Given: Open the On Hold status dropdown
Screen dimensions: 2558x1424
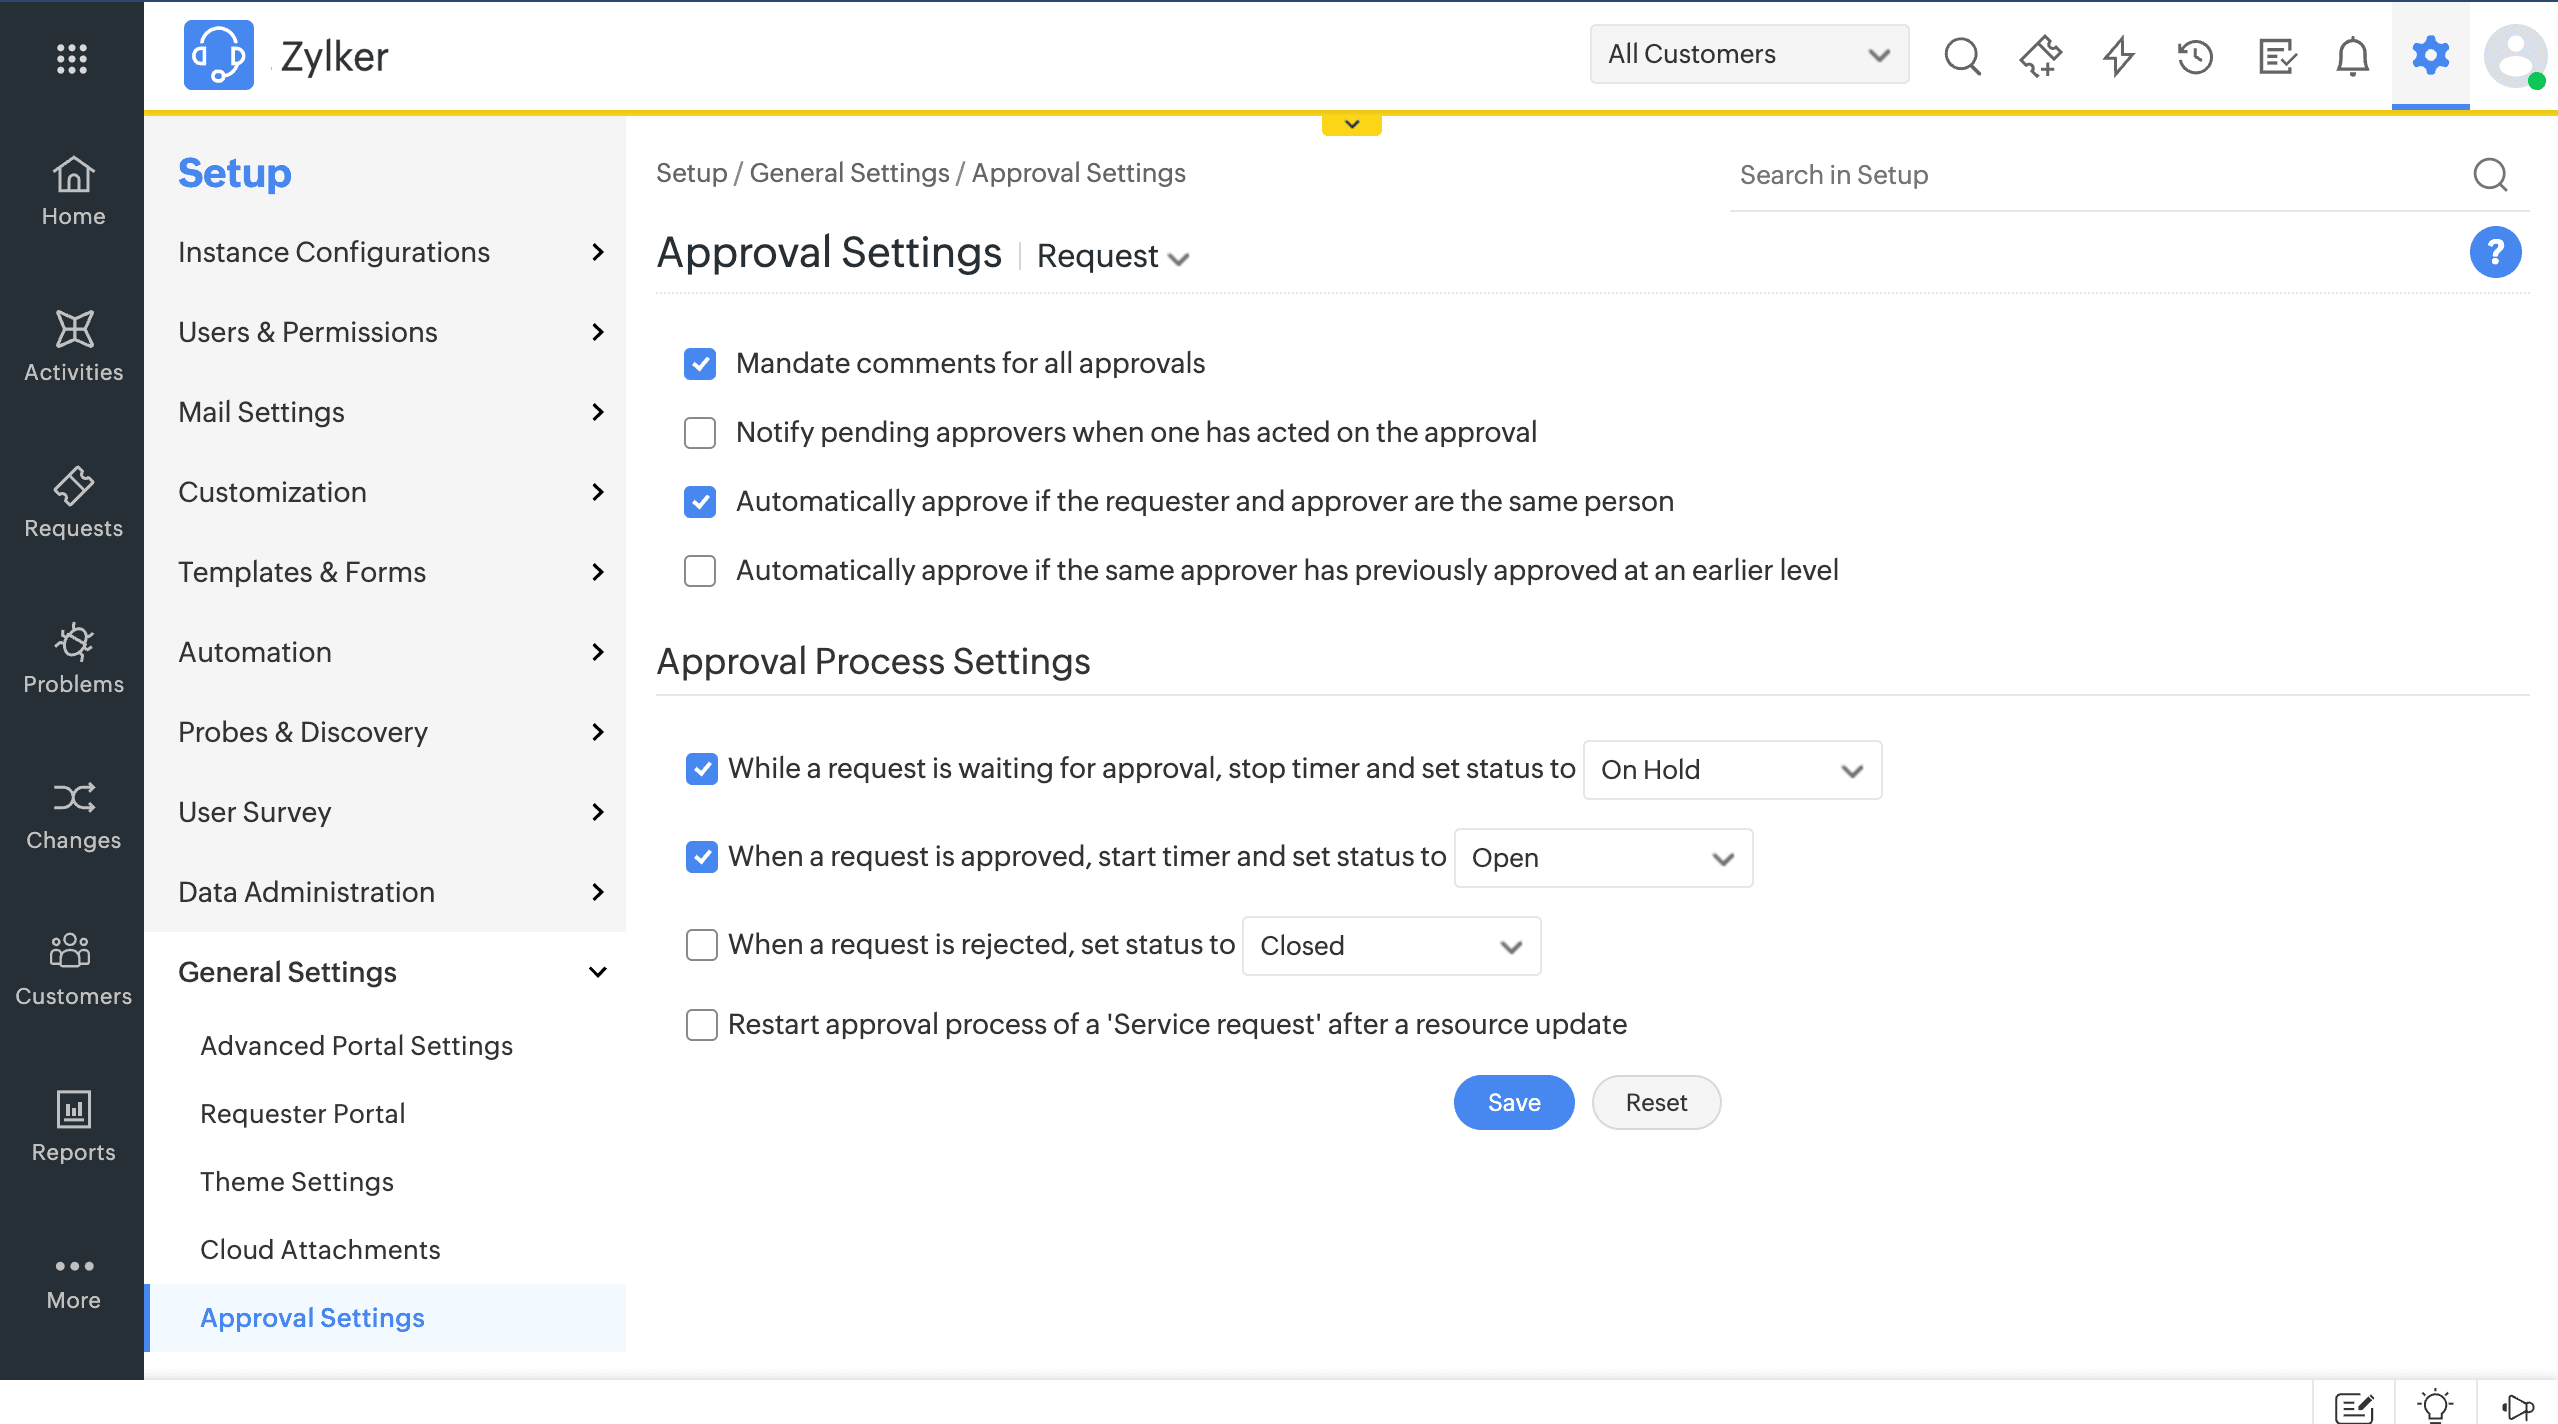Looking at the screenshot, I should [x=1731, y=770].
